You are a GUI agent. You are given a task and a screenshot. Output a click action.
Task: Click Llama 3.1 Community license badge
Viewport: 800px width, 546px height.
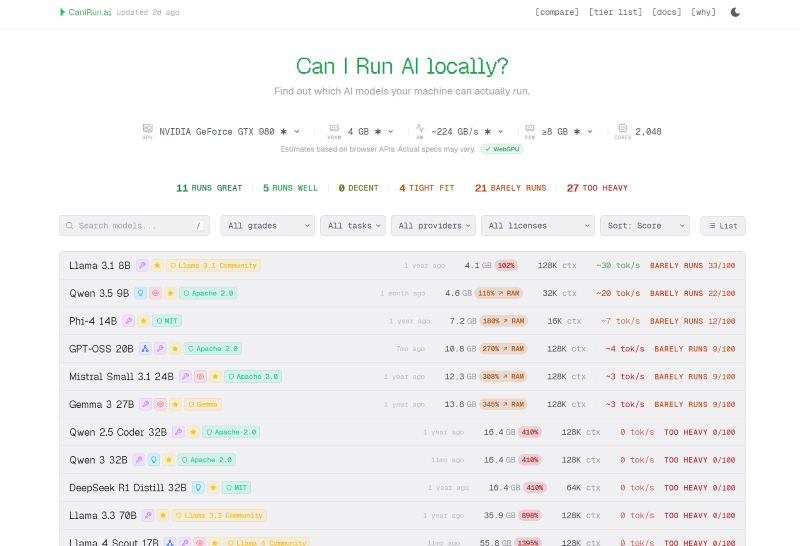pos(213,265)
